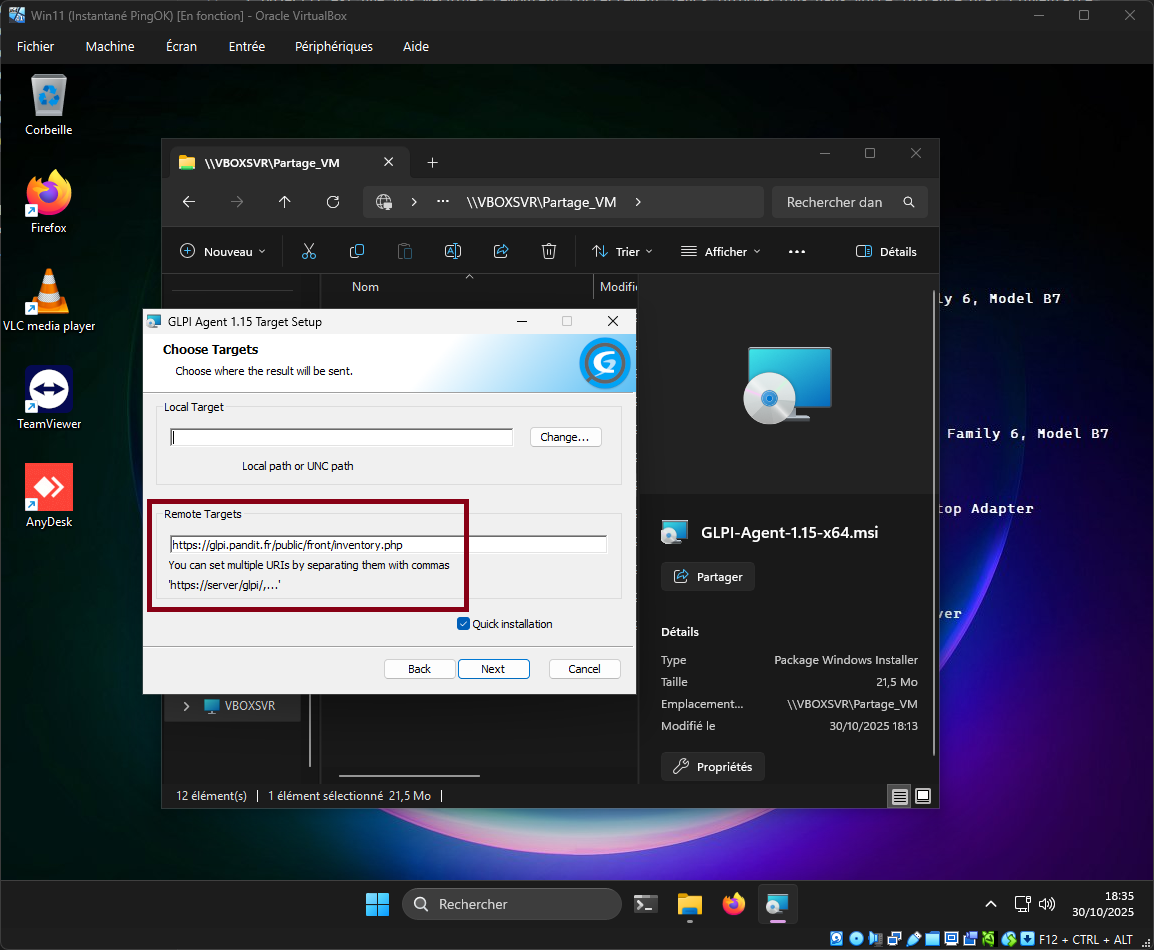
Task: Uncheck the Quick installation checkbox
Action: tap(463, 624)
